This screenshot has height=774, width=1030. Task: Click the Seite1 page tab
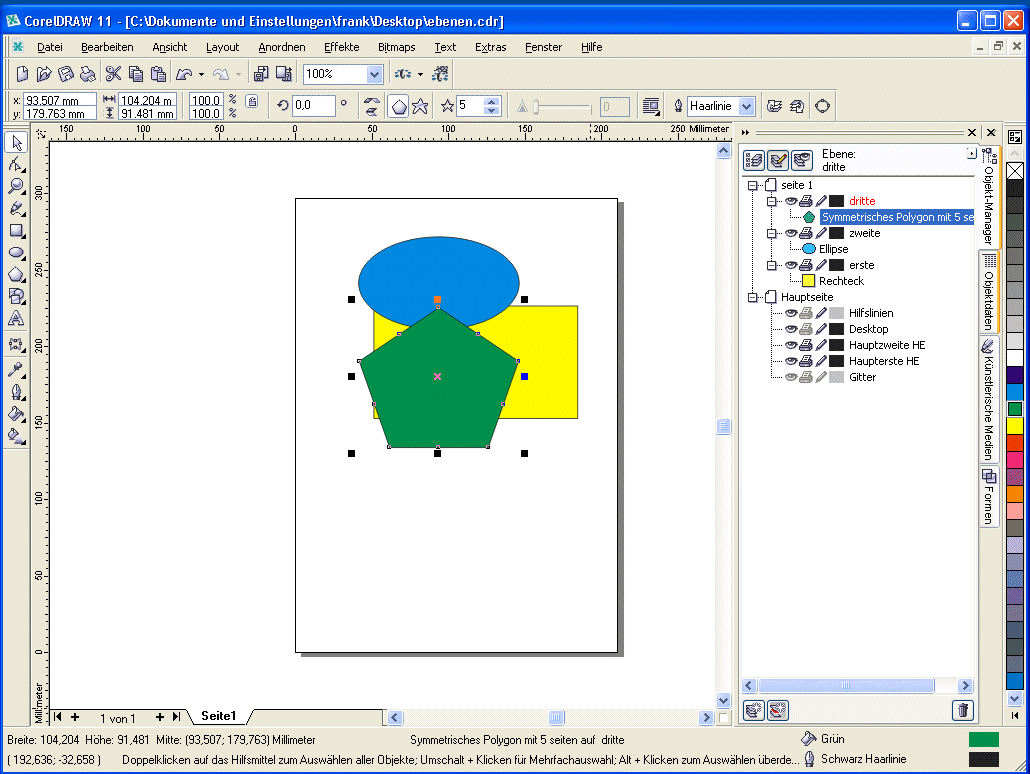(x=218, y=716)
